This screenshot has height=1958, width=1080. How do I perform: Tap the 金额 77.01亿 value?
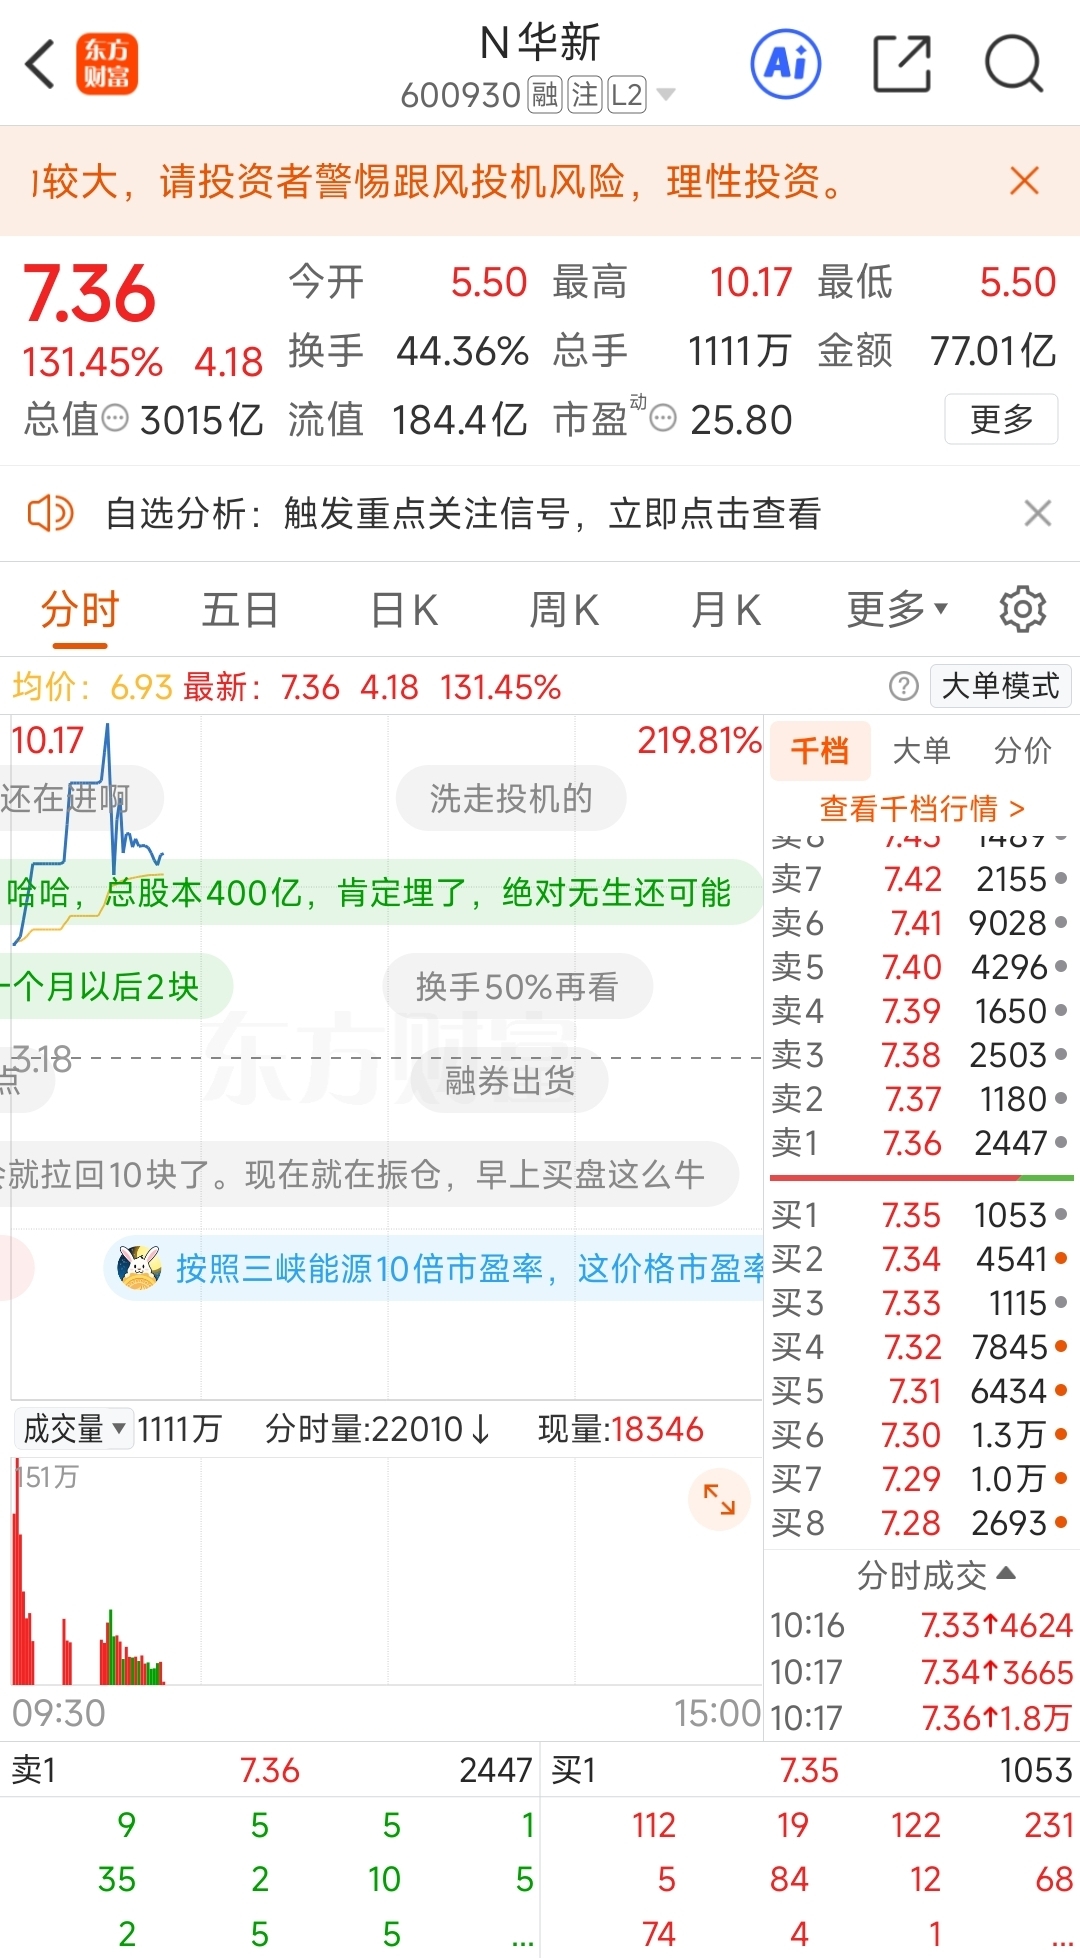point(993,351)
